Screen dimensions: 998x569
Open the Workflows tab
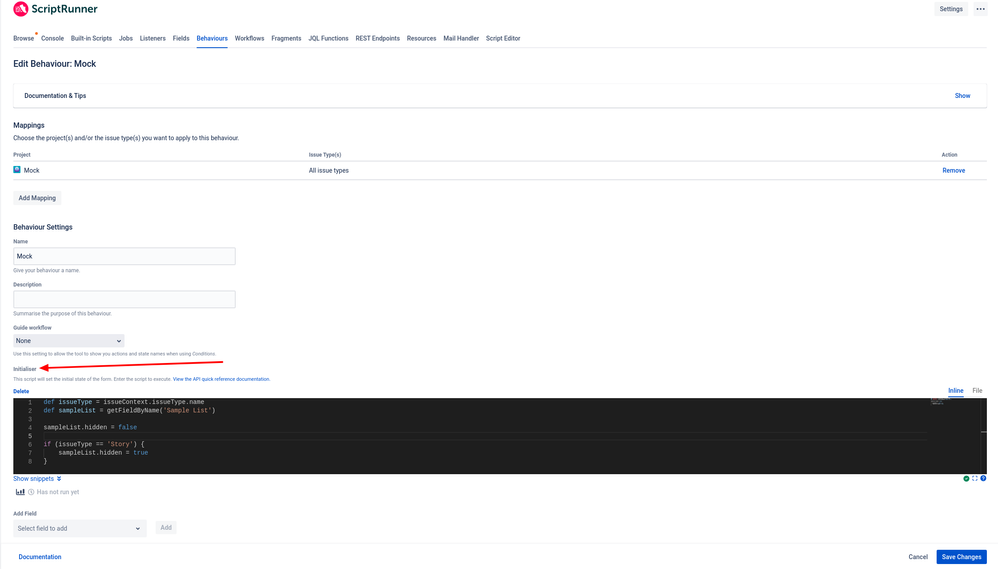[x=250, y=38]
